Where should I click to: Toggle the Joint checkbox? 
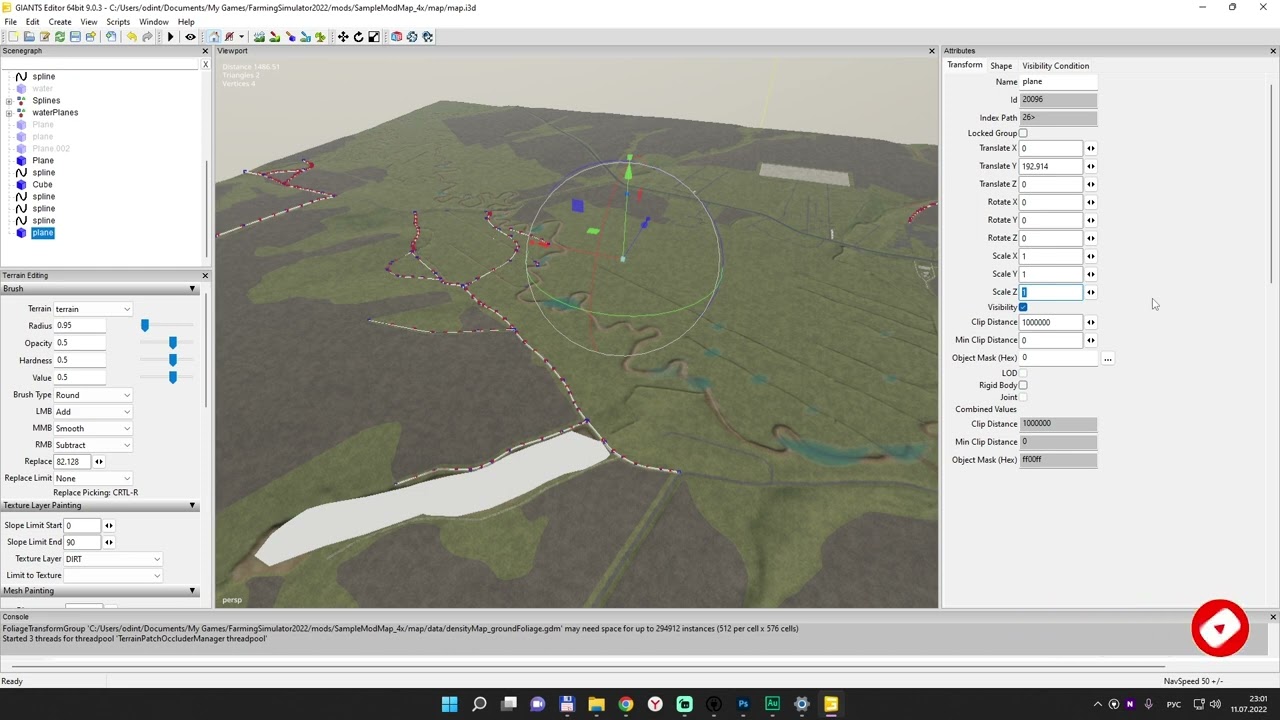point(1023,397)
